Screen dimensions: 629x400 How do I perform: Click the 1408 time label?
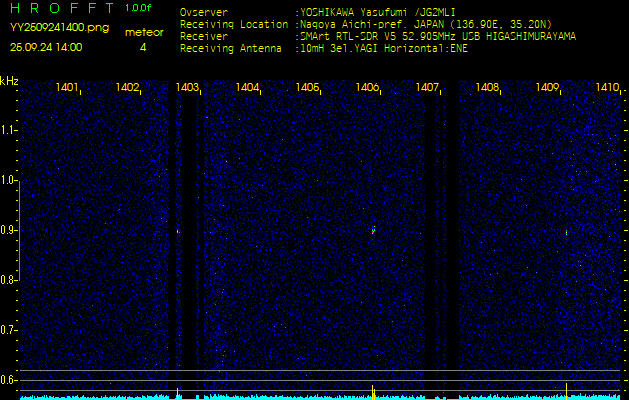(487, 87)
